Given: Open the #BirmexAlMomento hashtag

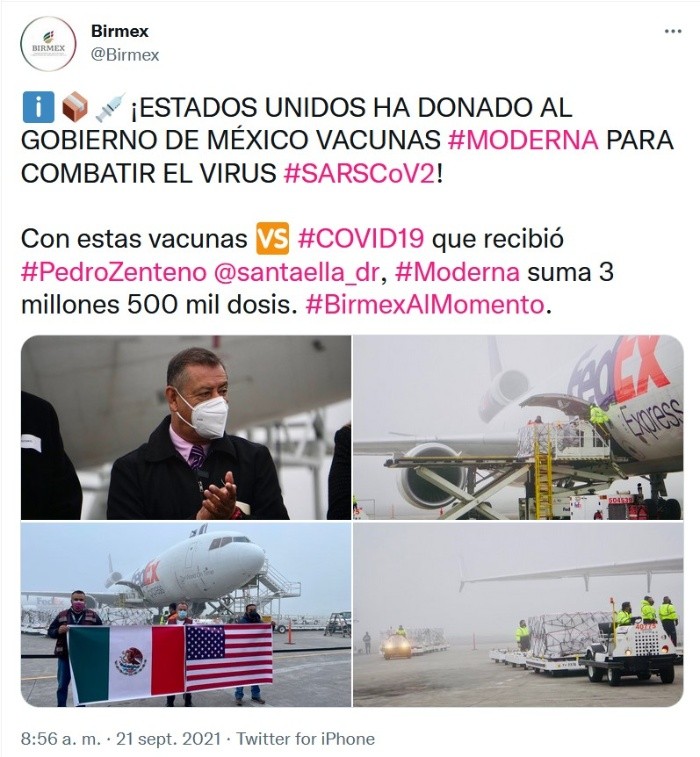Looking at the screenshot, I should (x=425, y=305).
